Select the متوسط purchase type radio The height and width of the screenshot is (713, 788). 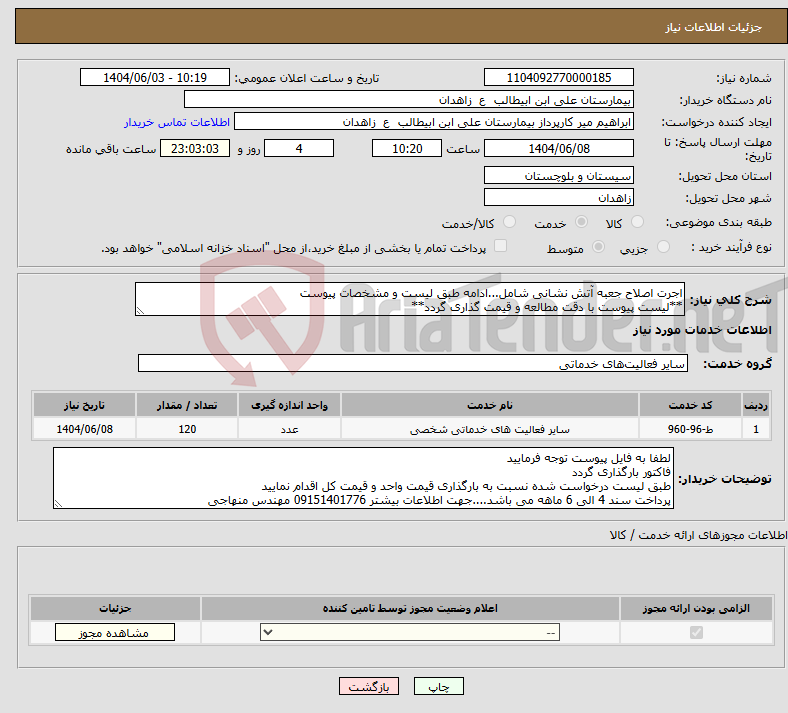(598, 247)
